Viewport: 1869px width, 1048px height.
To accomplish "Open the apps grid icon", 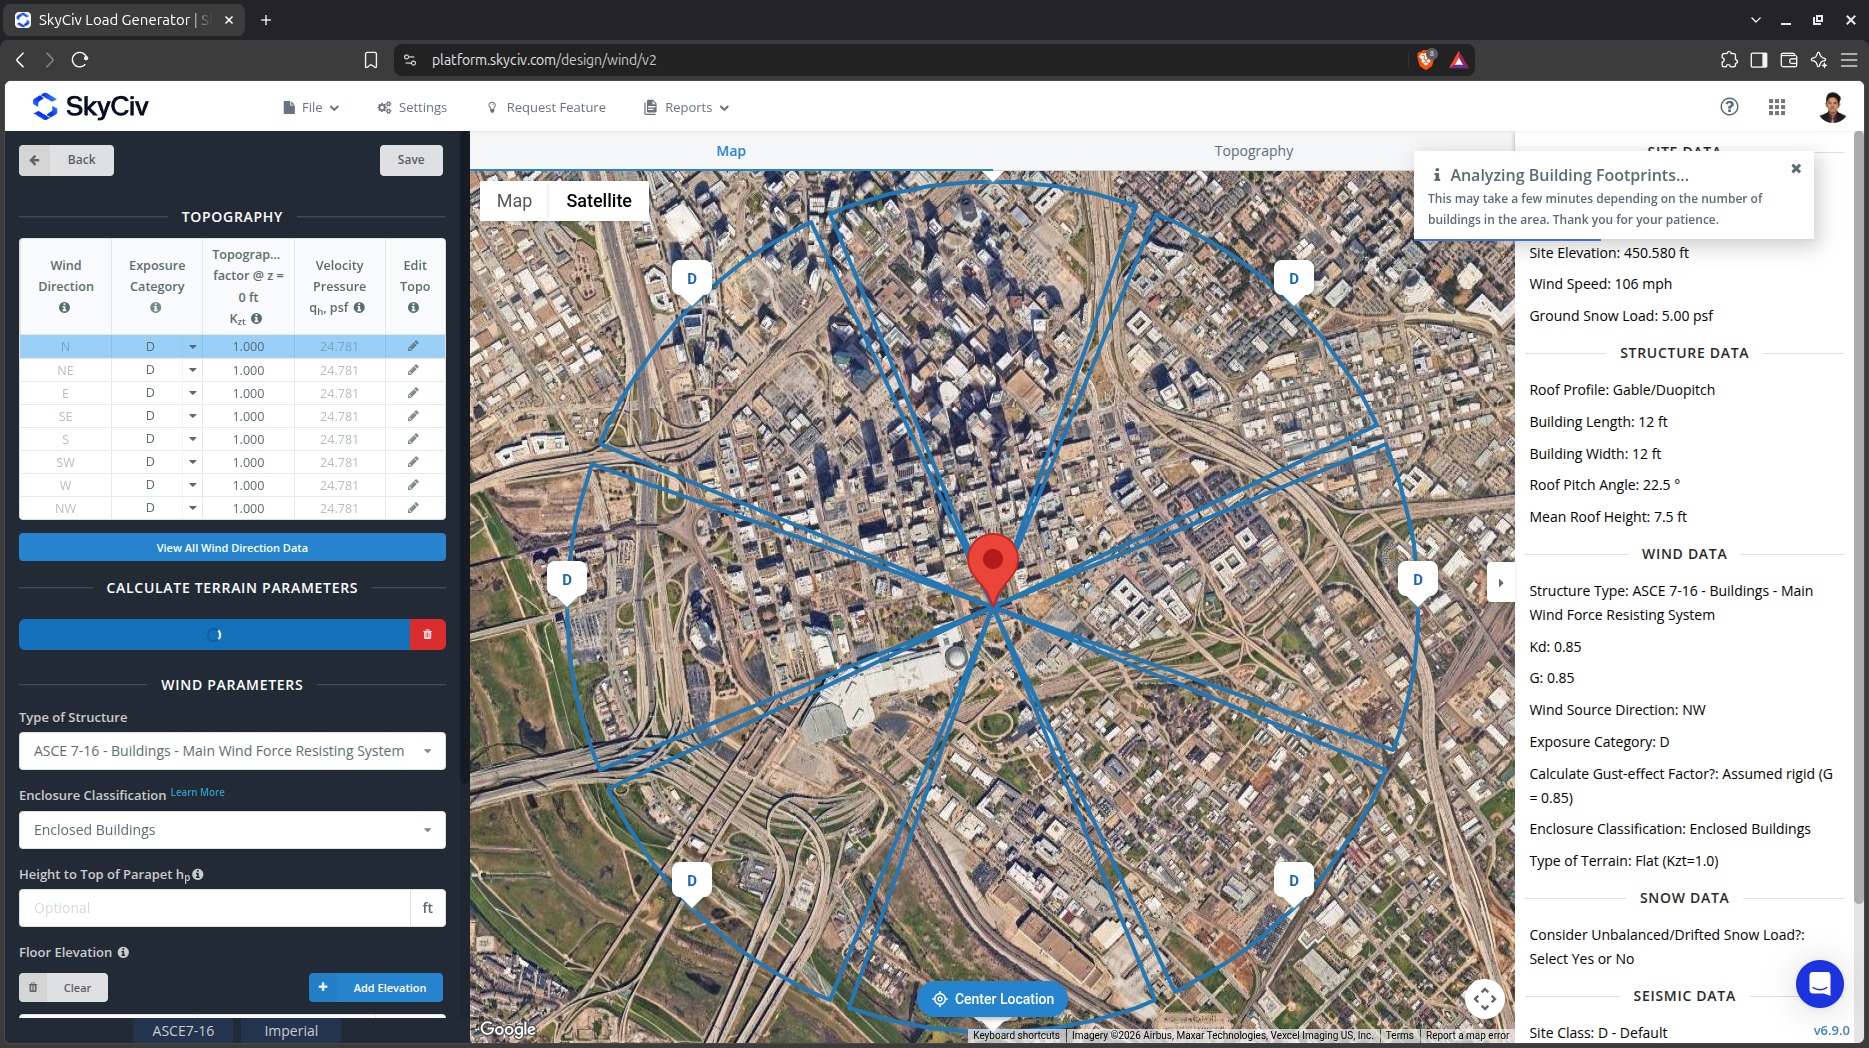I will point(1777,107).
